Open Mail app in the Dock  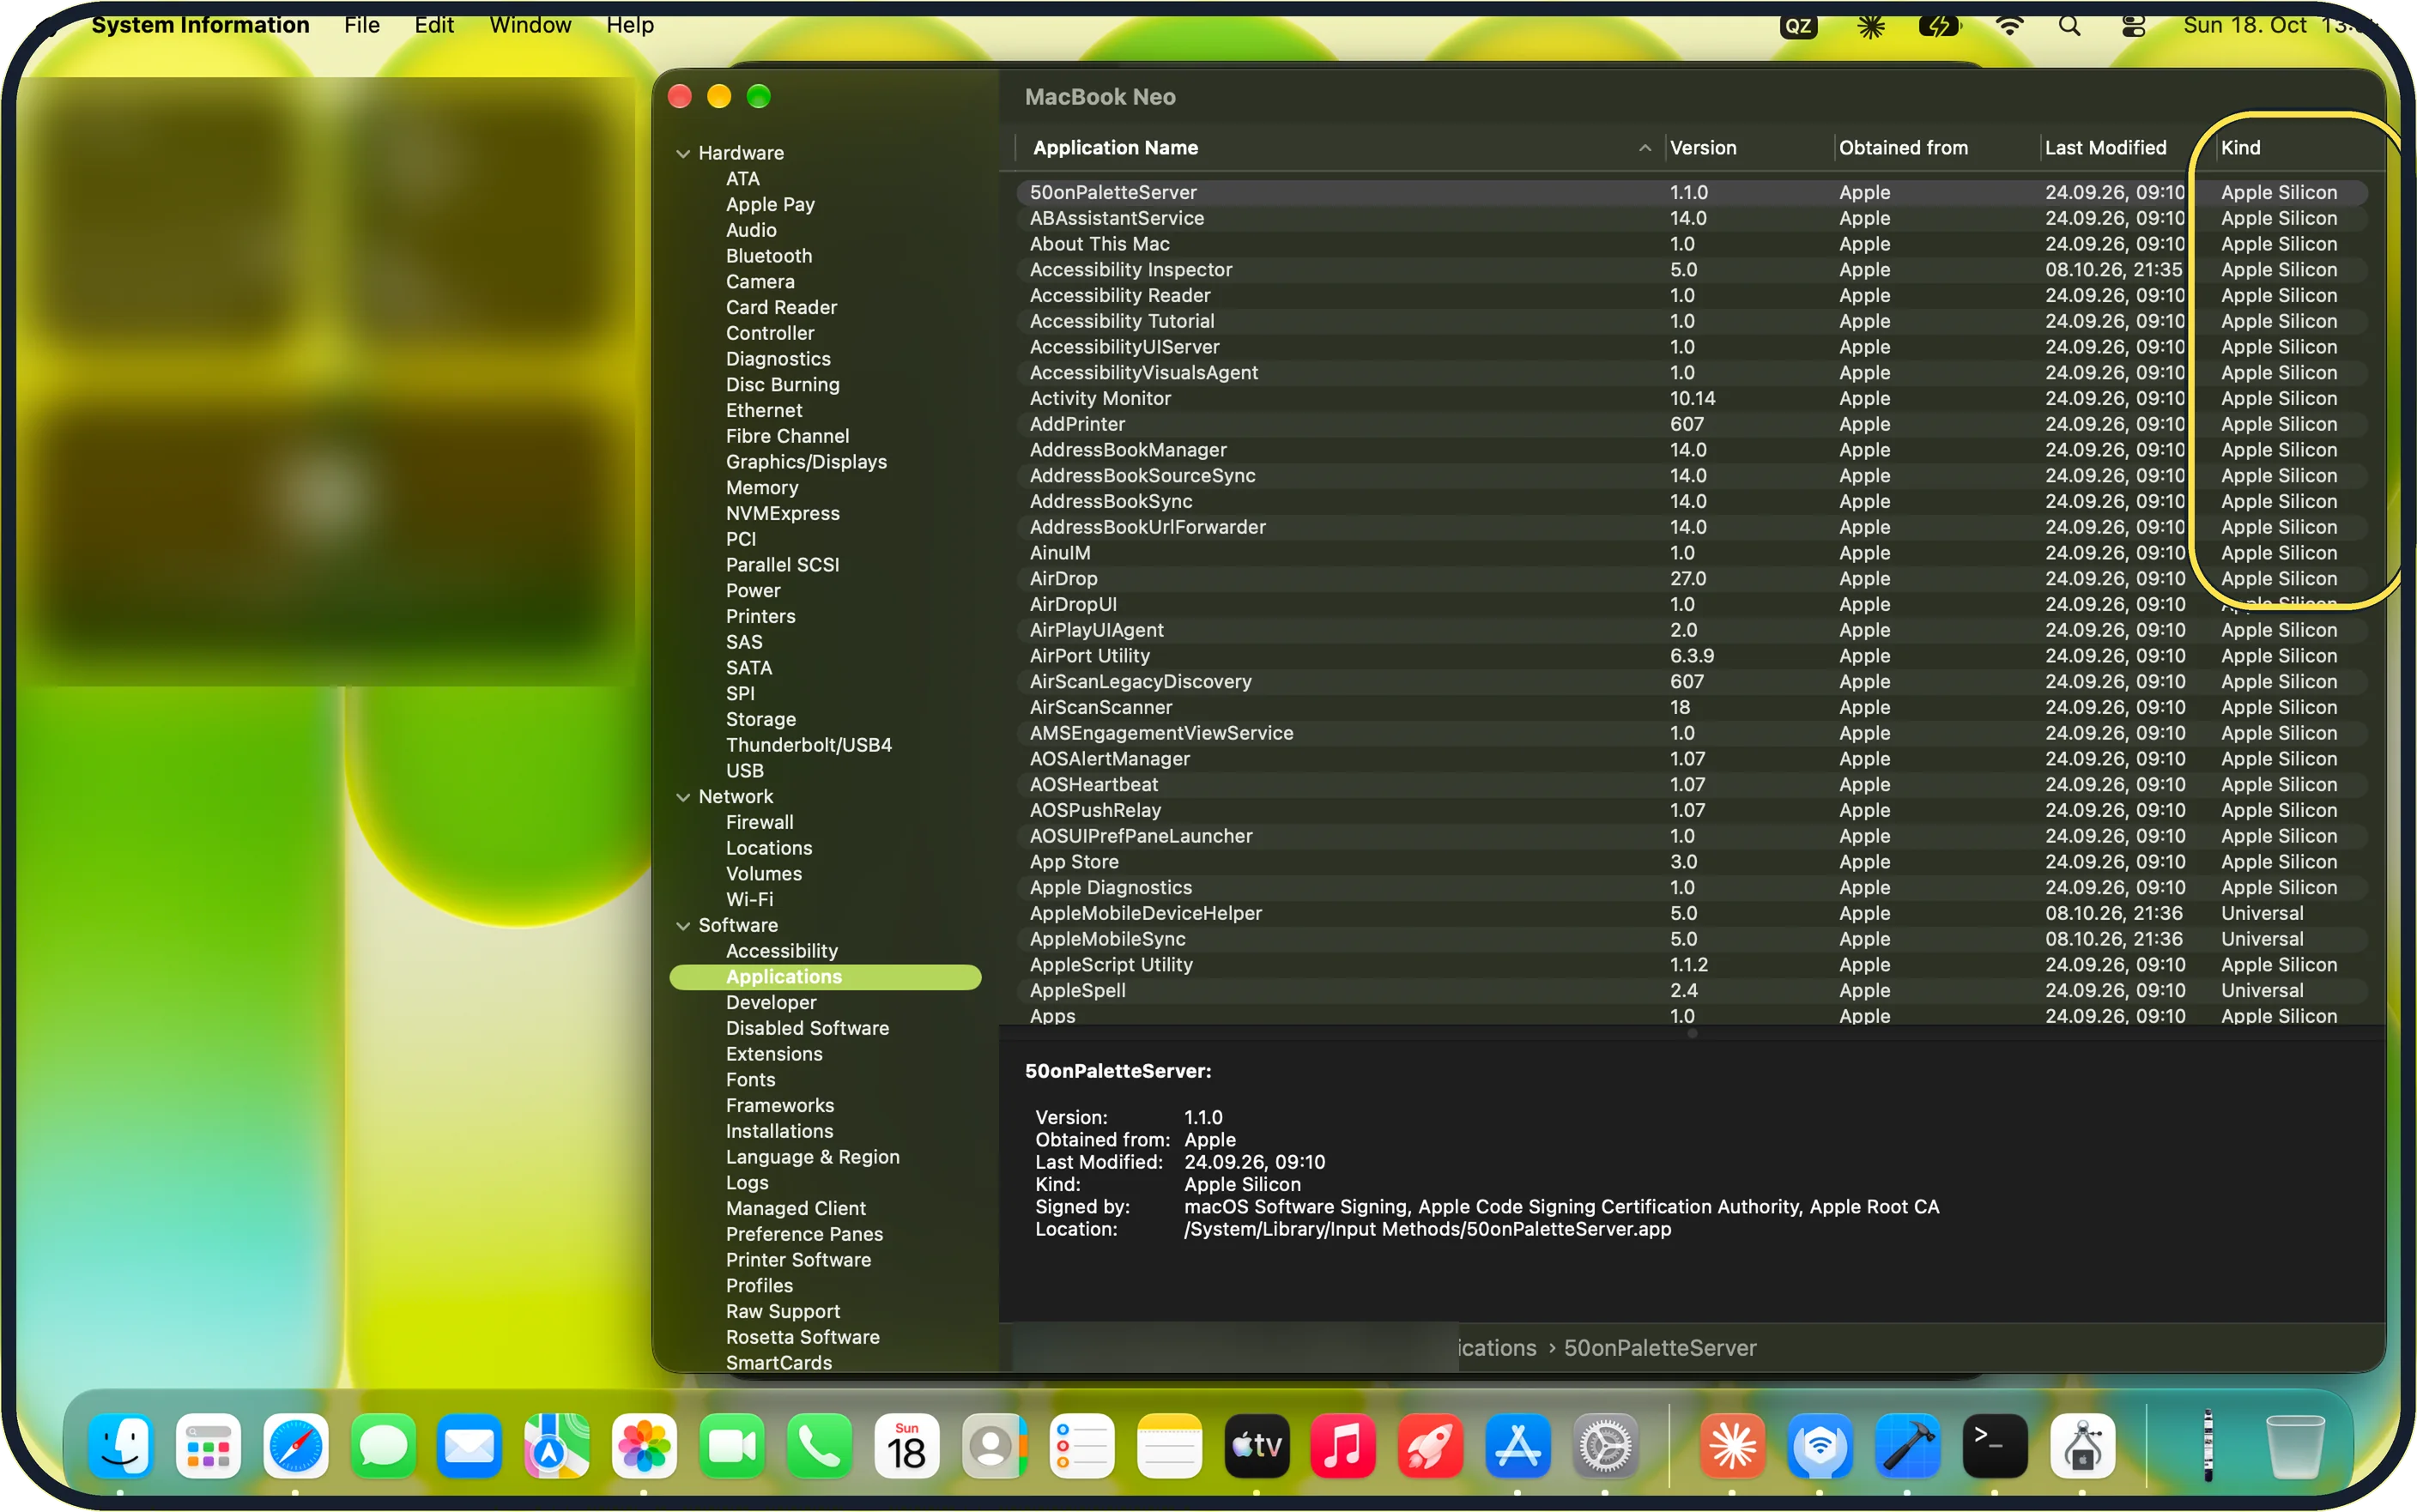pos(470,1445)
